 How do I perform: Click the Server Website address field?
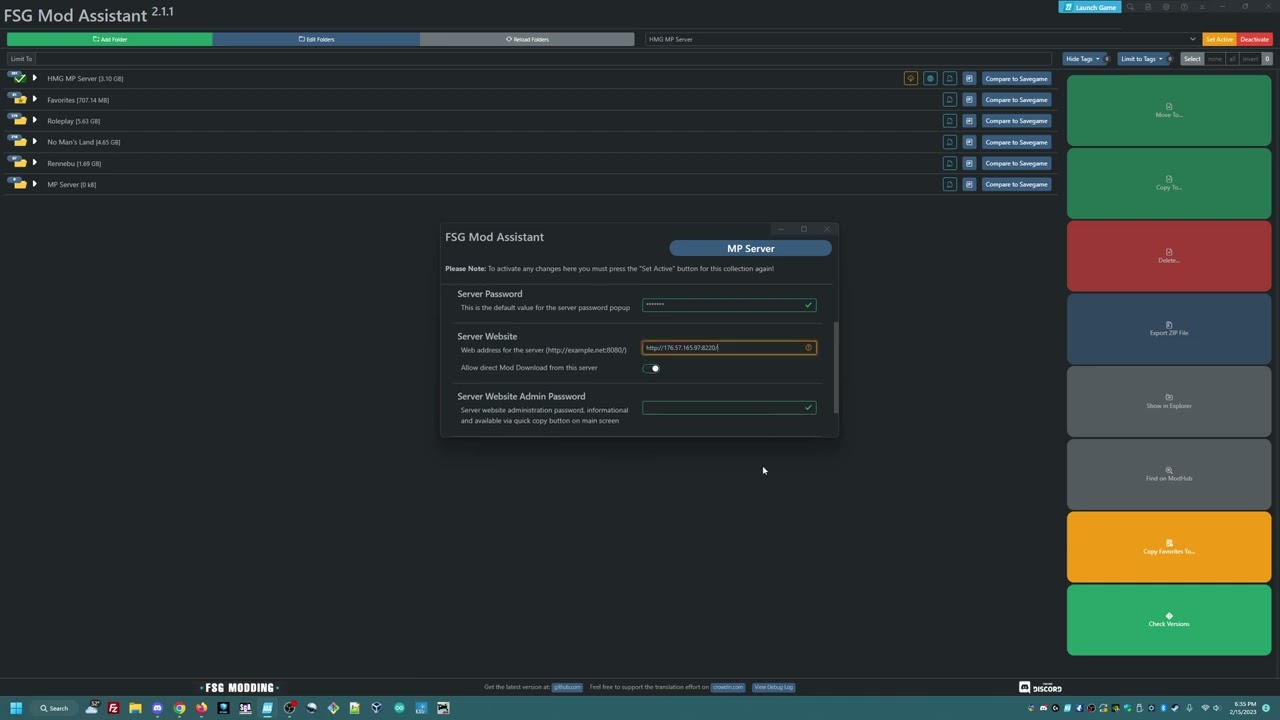(x=729, y=347)
